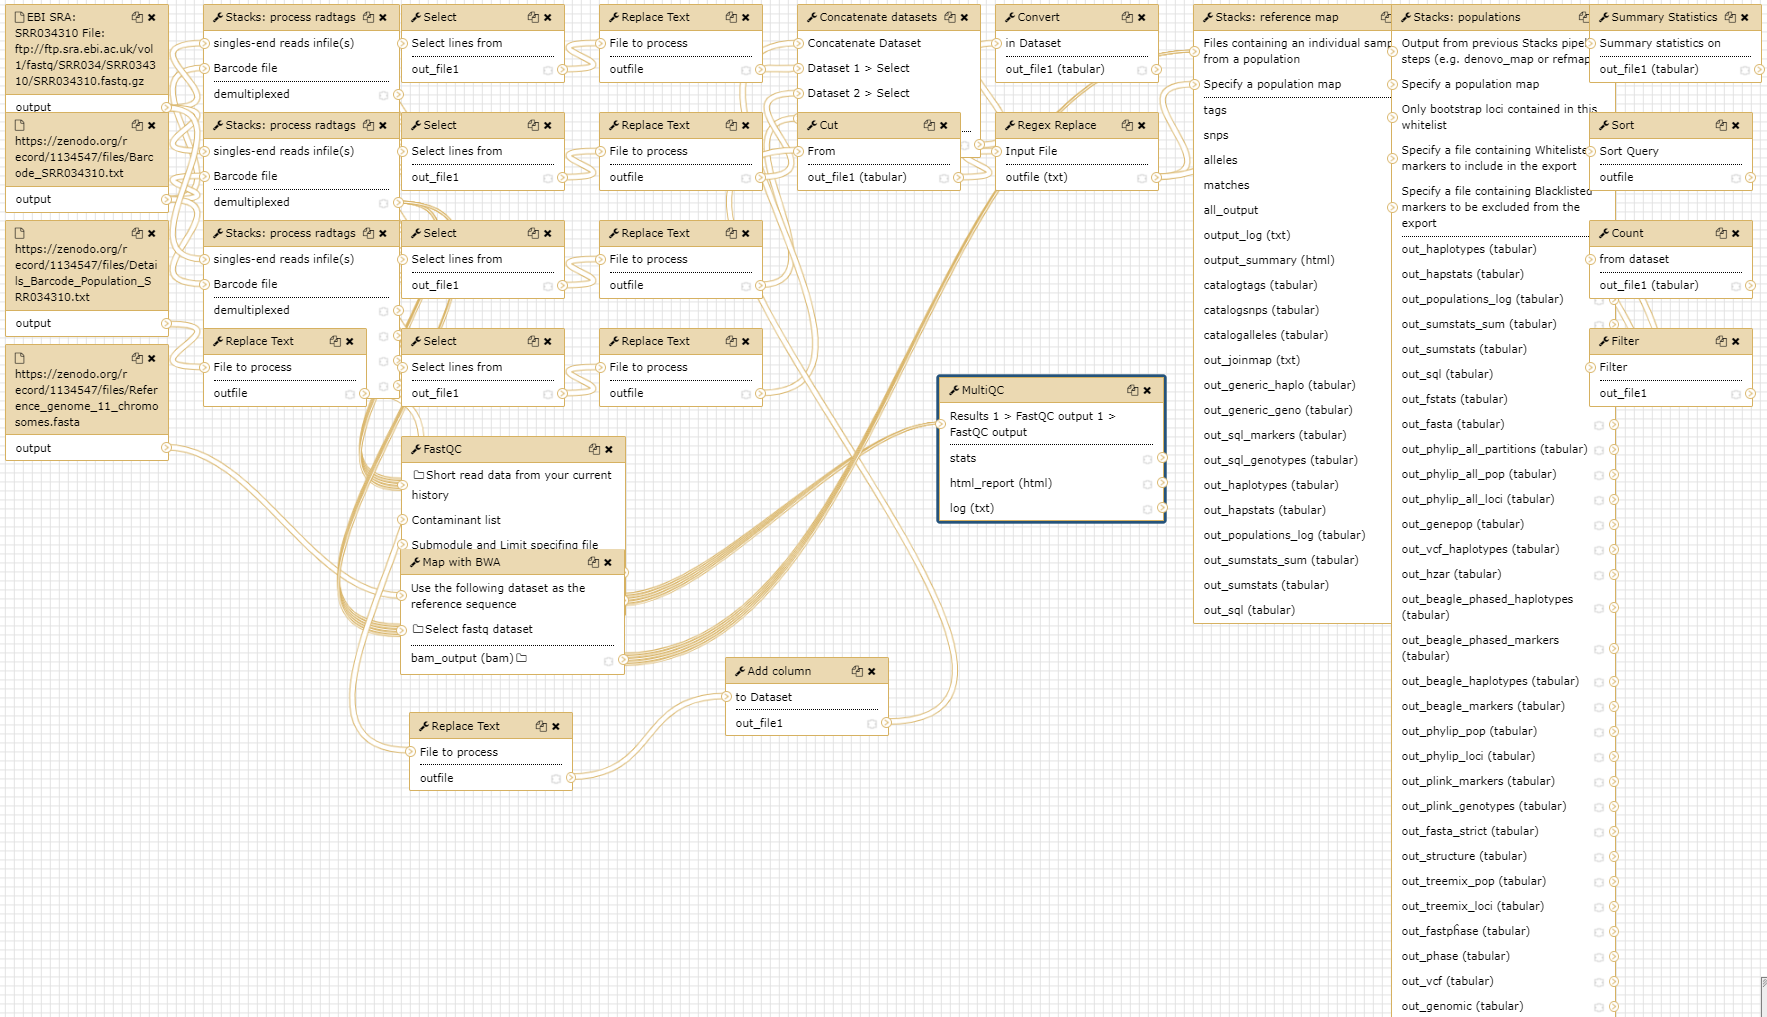Toggle Convert out_file1 (tabular) output checkbox
Image resolution: width=1767 pixels, height=1017 pixels.
1142,70
